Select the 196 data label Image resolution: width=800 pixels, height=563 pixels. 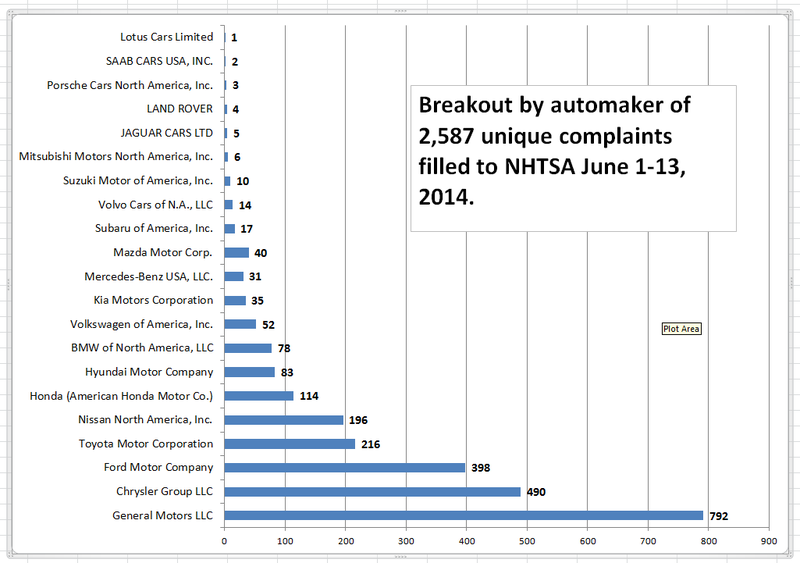click(x=358, y=420)
